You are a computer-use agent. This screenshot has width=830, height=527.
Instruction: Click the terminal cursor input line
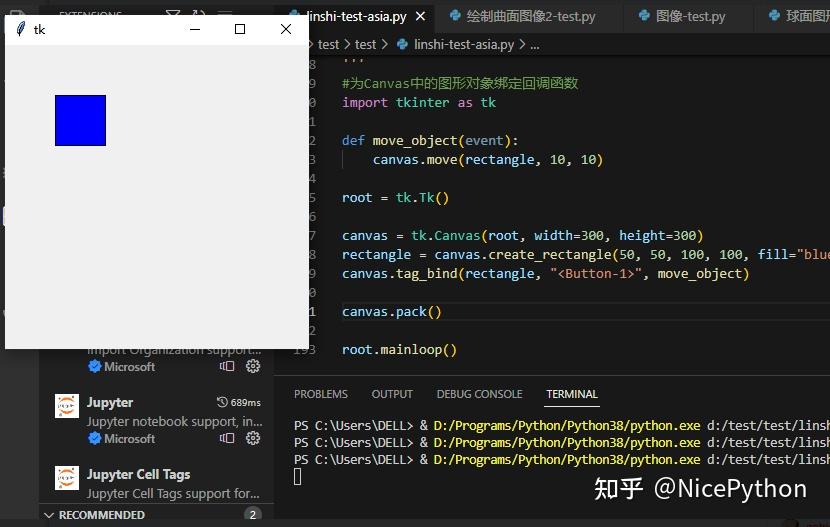297,477
